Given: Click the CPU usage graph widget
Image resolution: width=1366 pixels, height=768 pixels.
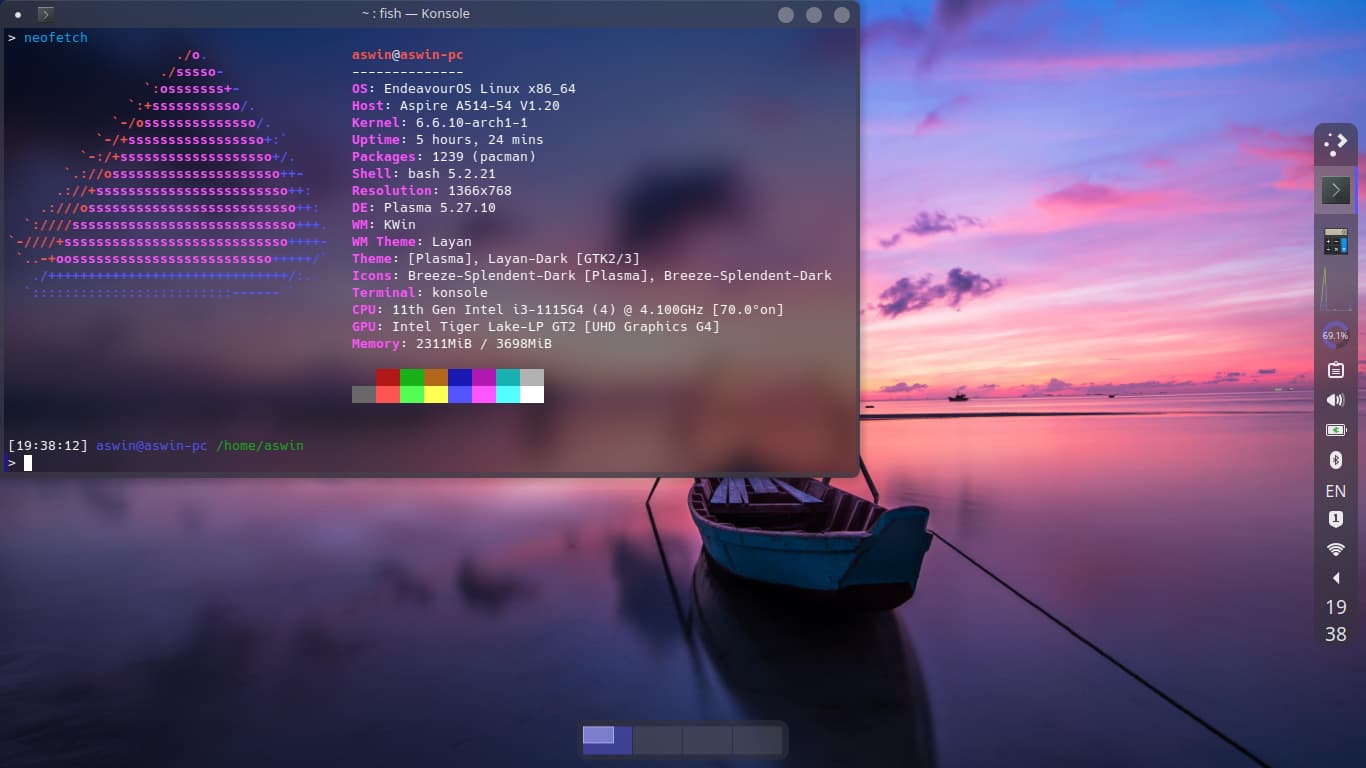Looking at the screenshot, I should (1335, 289).
